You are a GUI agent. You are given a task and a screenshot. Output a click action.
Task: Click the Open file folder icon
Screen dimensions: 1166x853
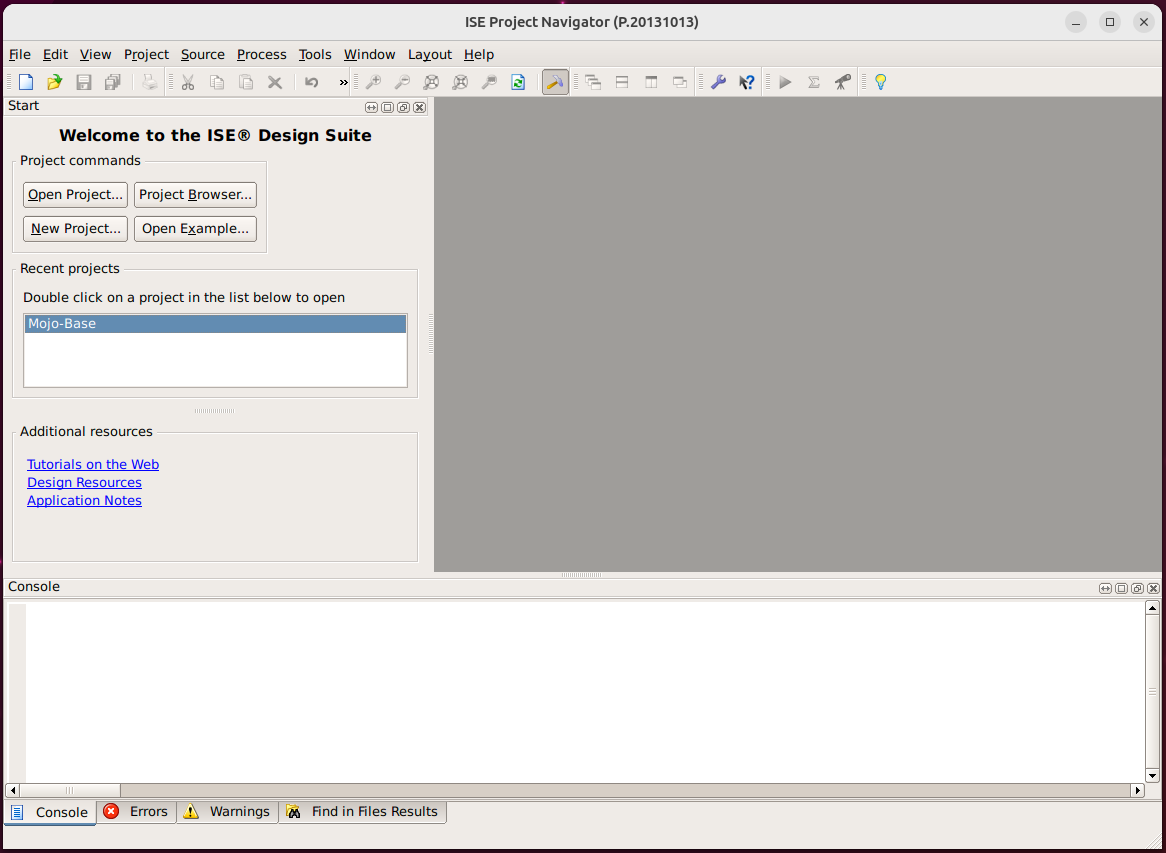[54, 82]
